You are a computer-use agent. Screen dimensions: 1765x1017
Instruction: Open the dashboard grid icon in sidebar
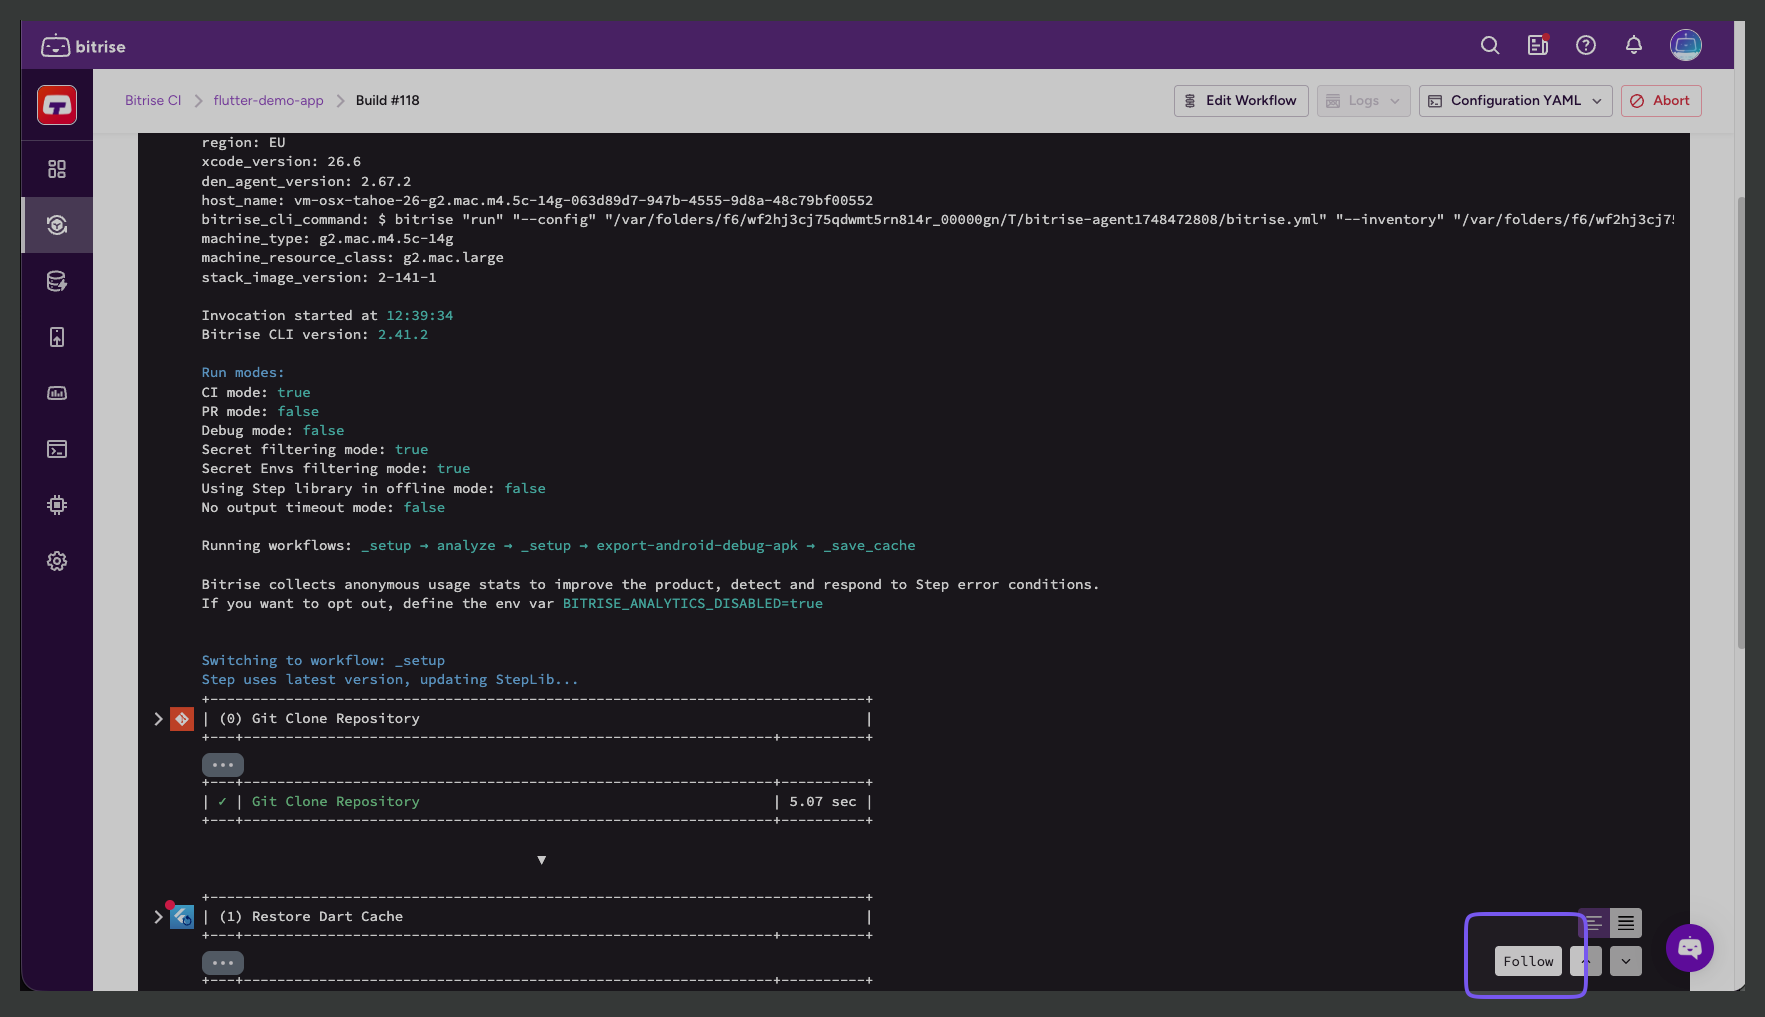[57, 169]
